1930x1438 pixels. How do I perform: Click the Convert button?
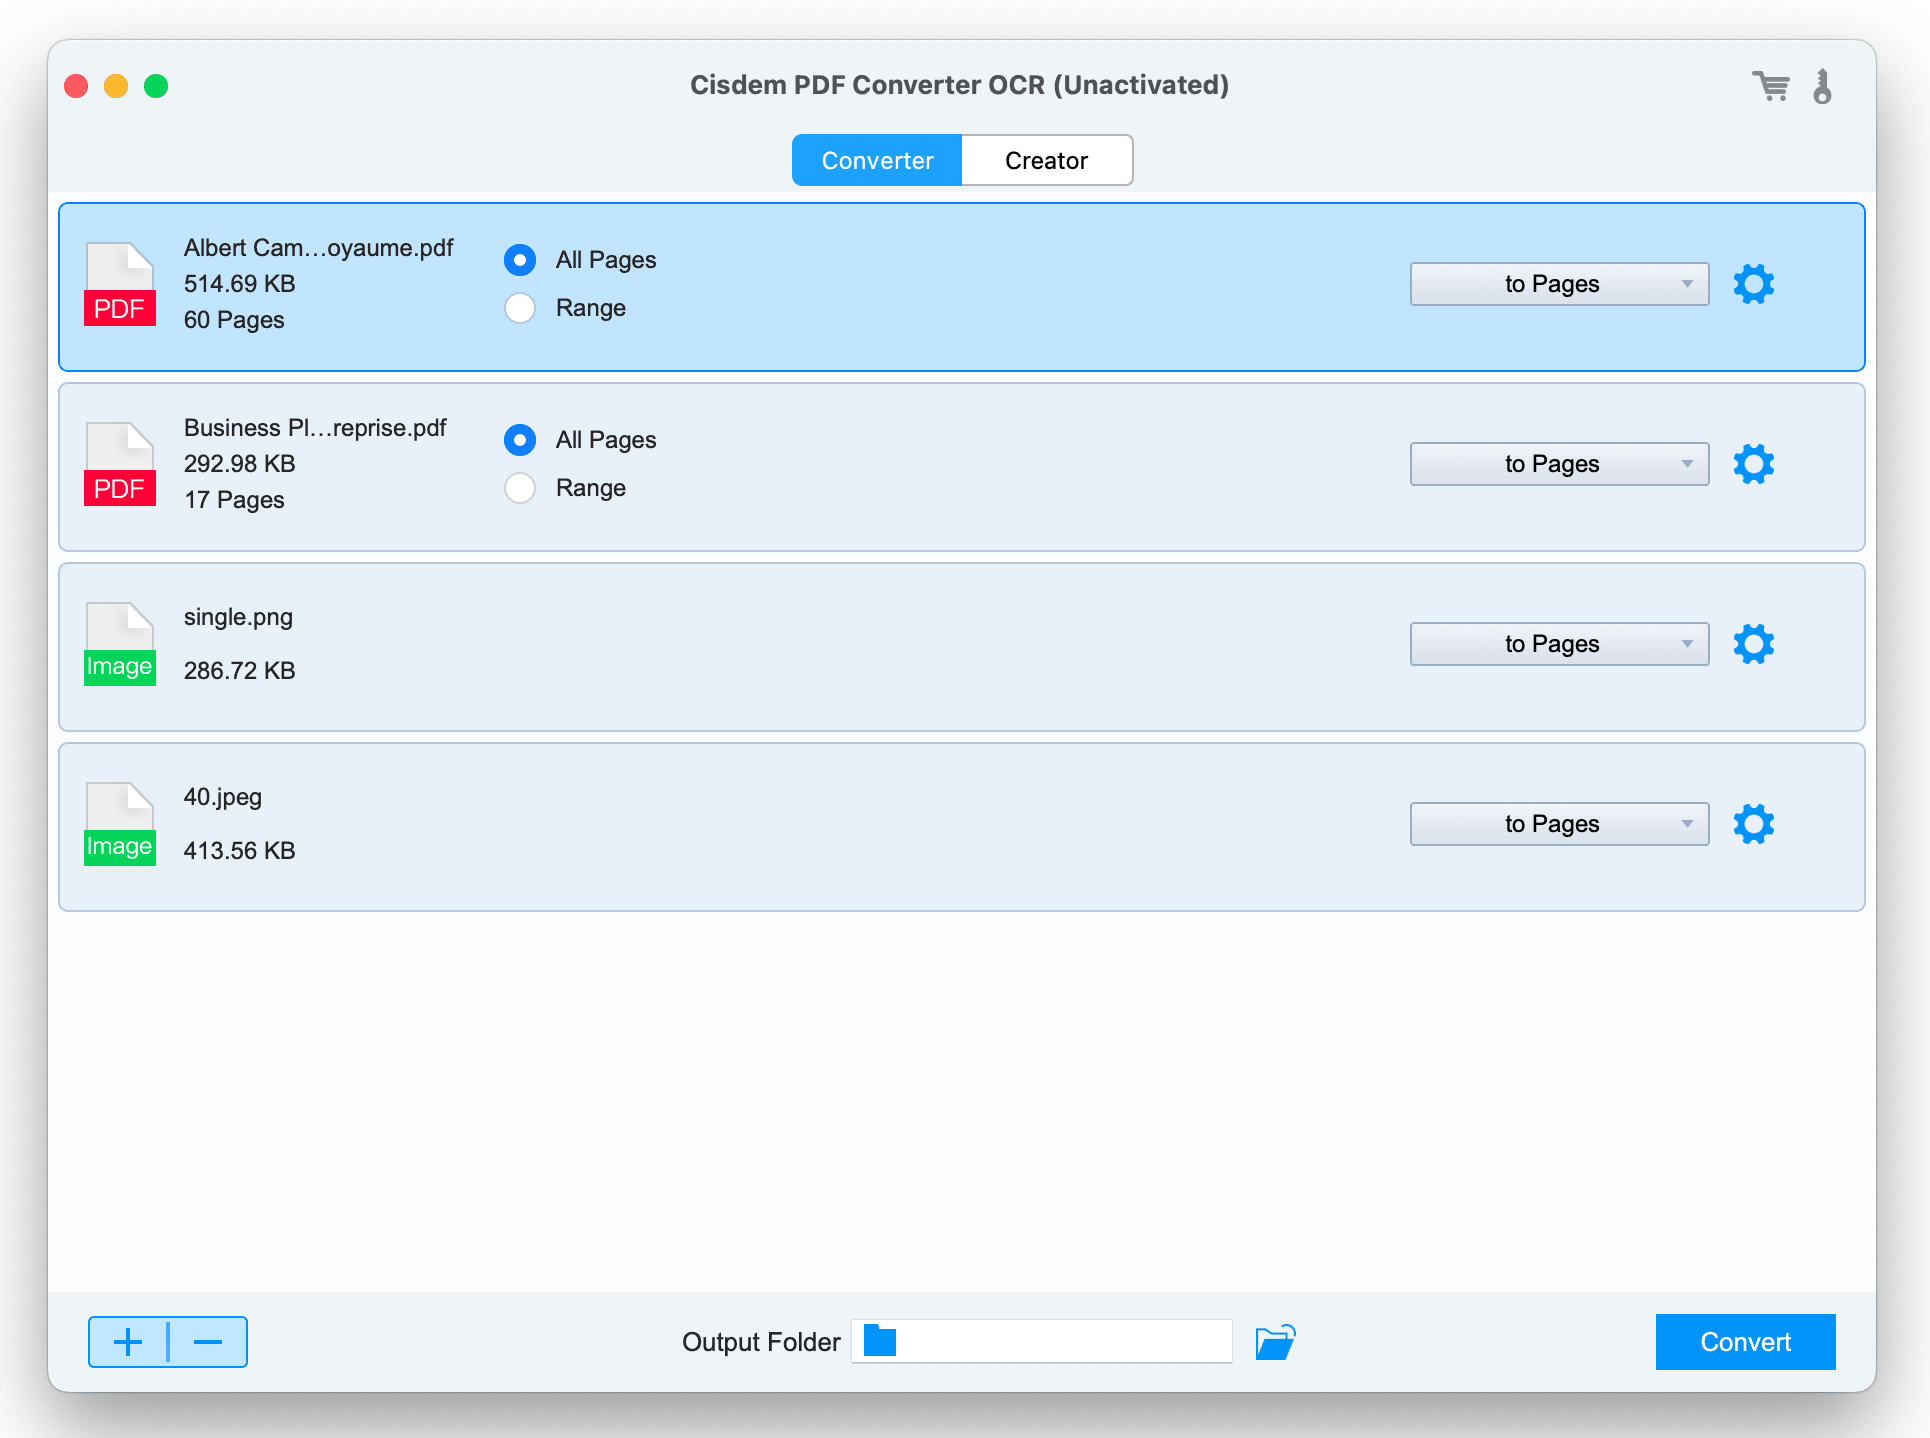[1745, 1342]
